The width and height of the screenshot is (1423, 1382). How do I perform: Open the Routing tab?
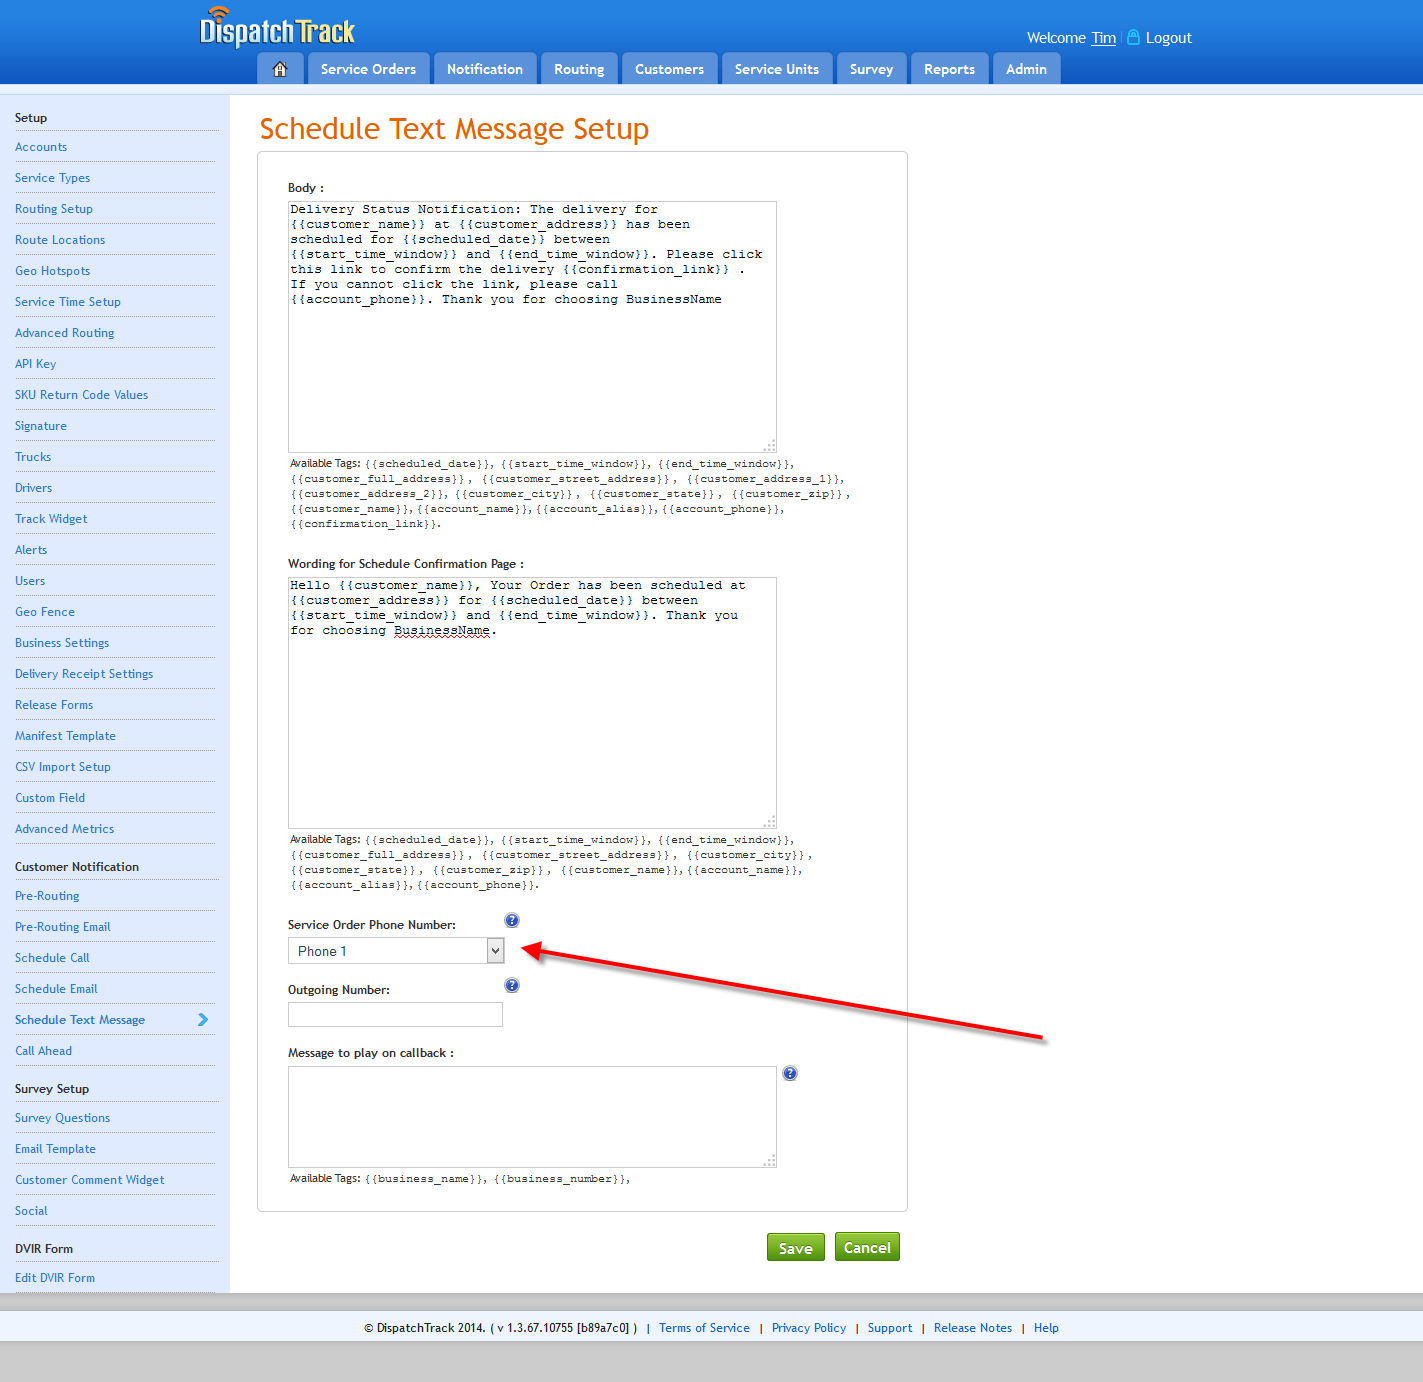click(x=578, y=68)
